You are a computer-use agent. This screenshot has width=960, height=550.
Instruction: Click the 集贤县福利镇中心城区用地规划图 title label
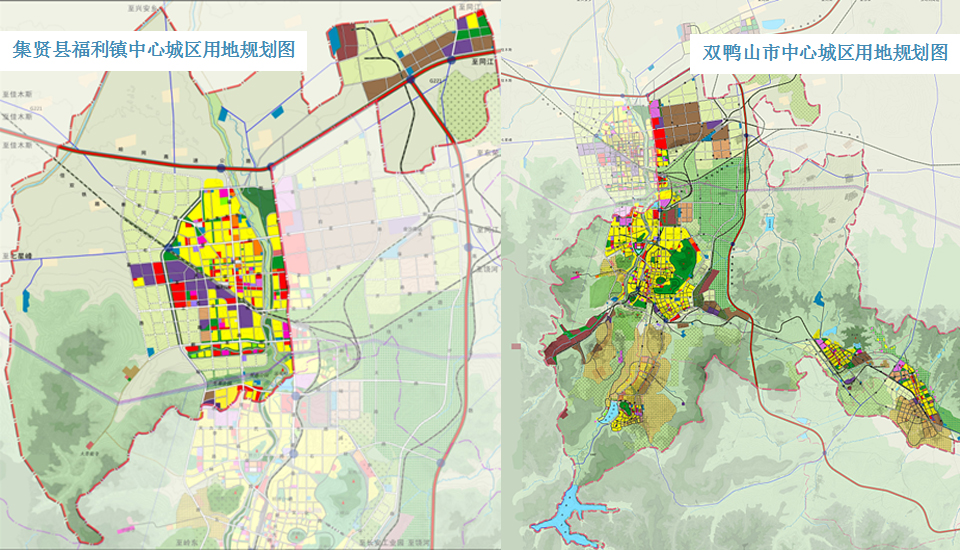tap(153, 52)
